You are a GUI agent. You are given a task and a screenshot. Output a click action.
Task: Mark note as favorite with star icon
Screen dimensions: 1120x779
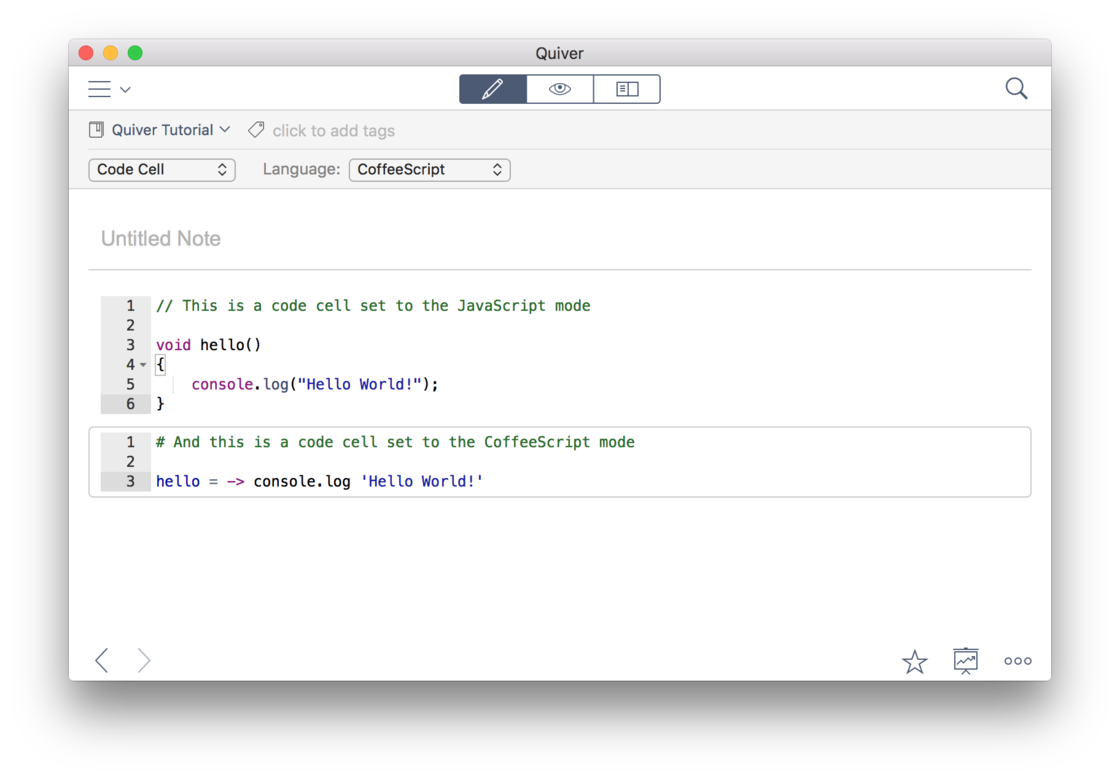914,661
